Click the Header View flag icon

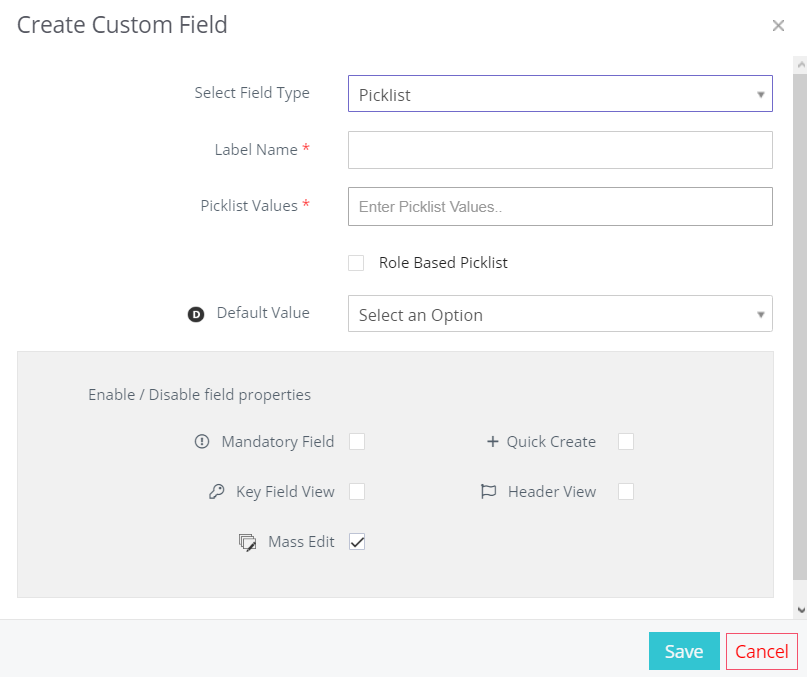(x=488, y=492)
